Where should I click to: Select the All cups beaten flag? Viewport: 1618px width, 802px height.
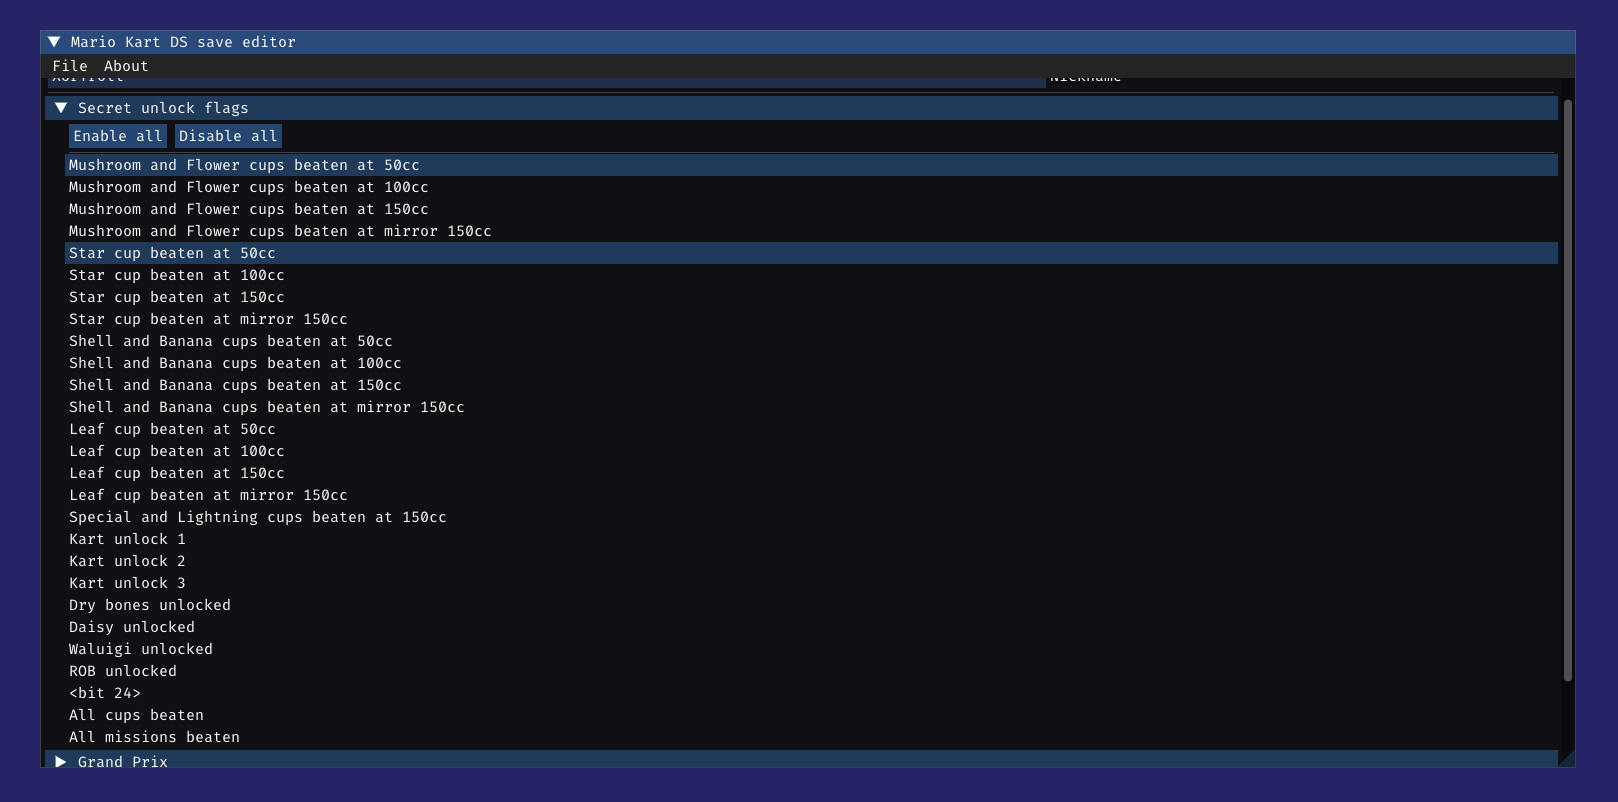[x=811, y=715]
